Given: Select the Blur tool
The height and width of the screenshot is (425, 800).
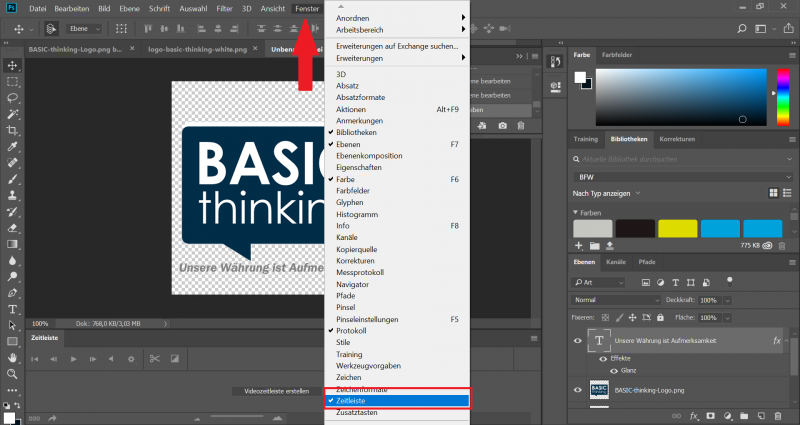Looking at the screenshot, I should (x=12, y=261).
